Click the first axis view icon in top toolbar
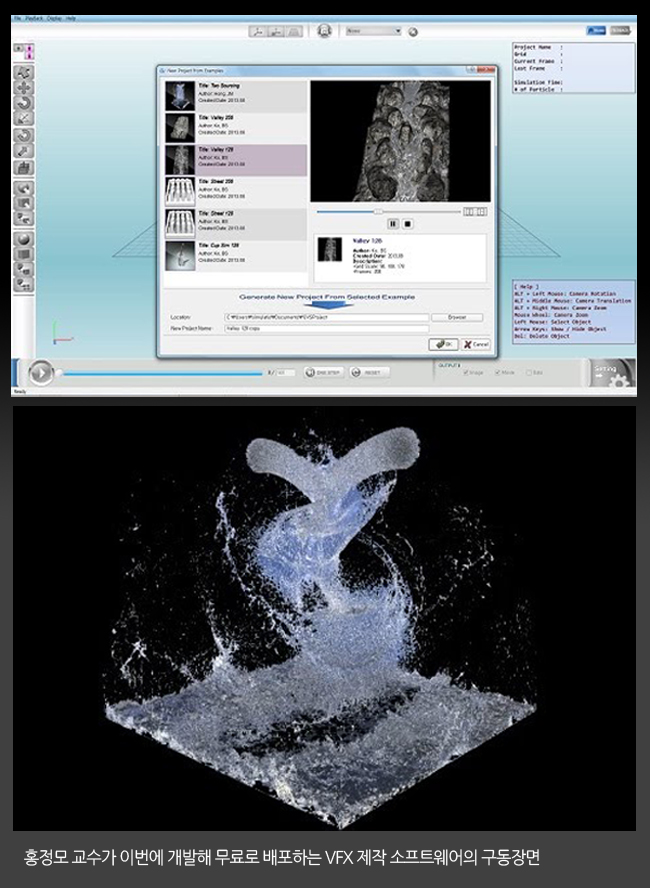650x888 pixels. click(258, 32)
